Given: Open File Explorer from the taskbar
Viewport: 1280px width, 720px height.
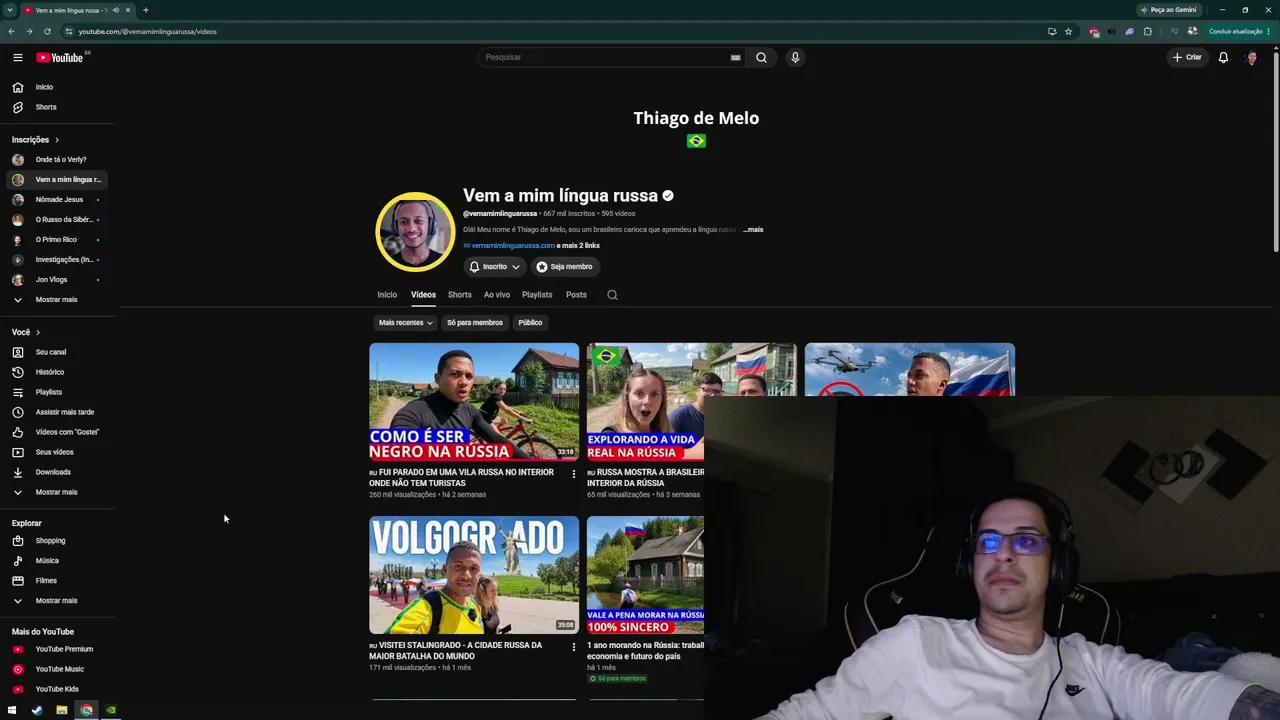Looking at the screenshot, I should (x=62, y=710).
